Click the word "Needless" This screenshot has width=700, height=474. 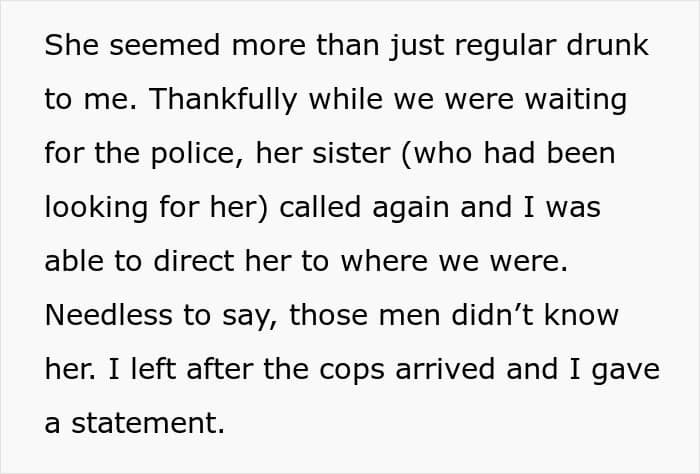pyautogui.click(x=108, y=315)
